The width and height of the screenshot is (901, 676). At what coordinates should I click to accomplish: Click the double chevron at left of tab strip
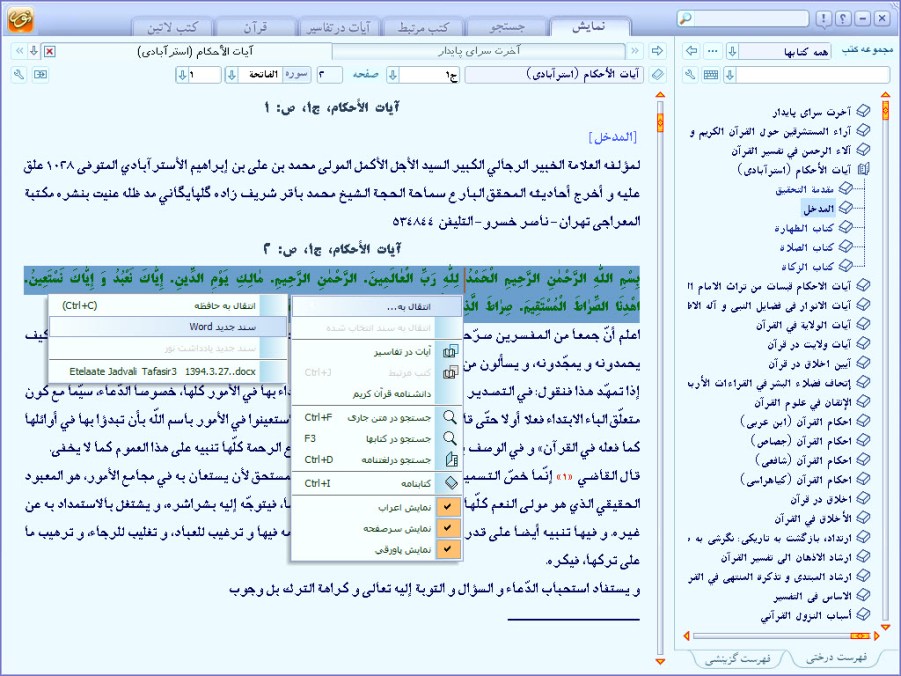tap(19, 51)
